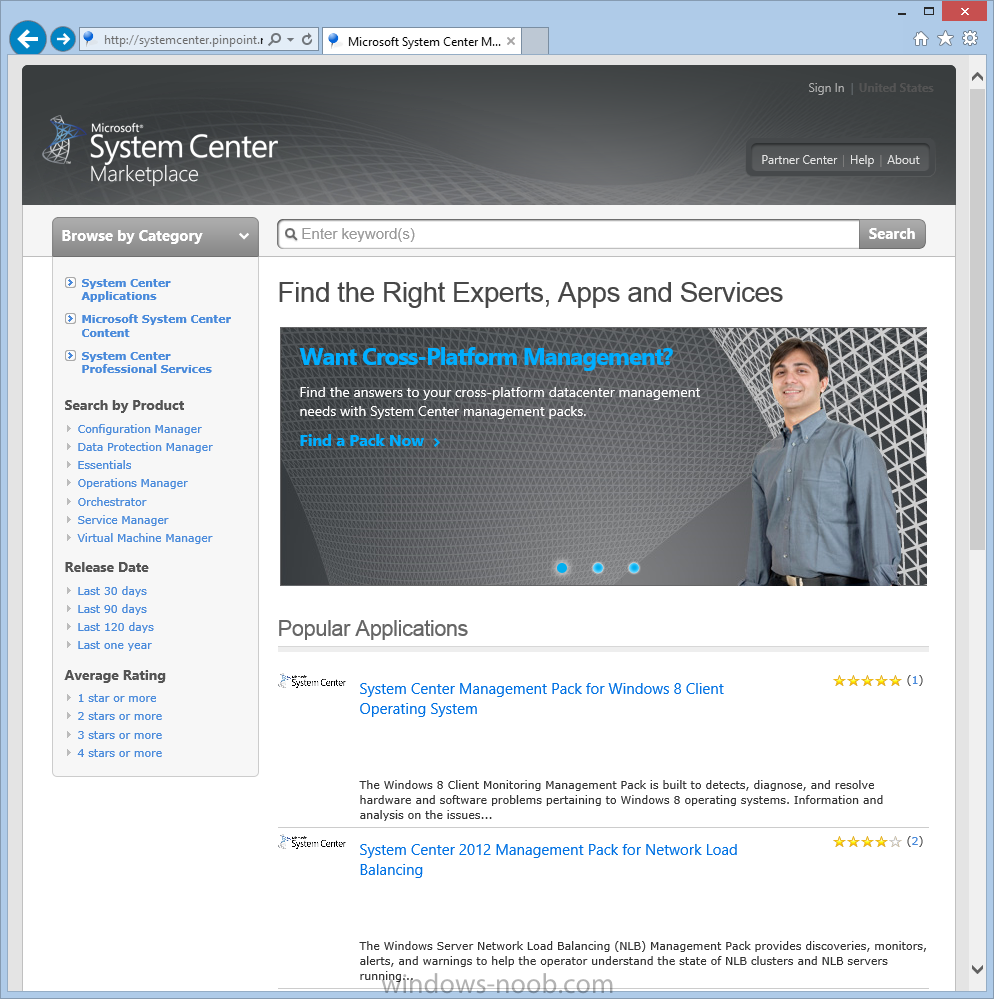Go forward with the browser Forward arrow
The image size is (994, 999).
[62, 39]
